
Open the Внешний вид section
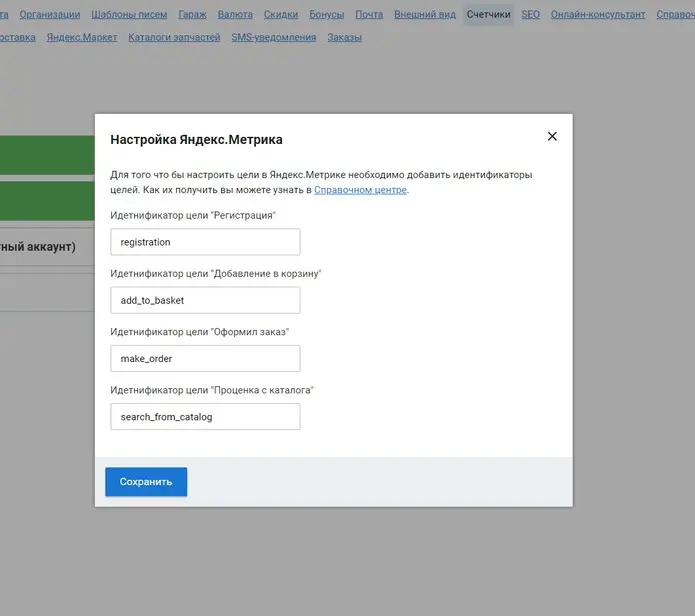click(x=425, y=15)
